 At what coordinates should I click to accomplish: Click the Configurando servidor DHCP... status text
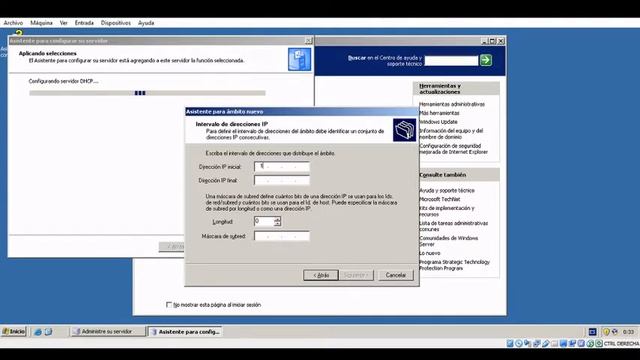click(x=63, y=81)
